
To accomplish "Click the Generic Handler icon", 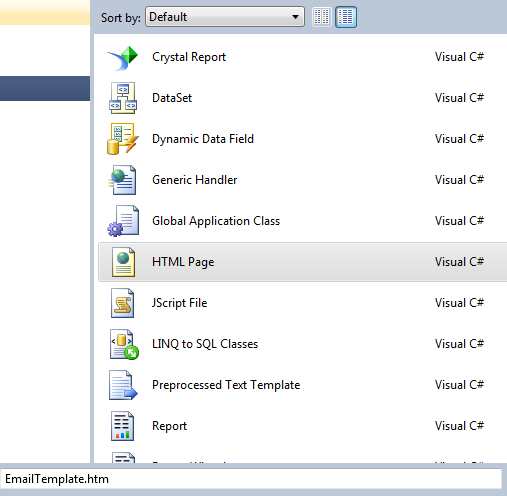I will 122,180.
